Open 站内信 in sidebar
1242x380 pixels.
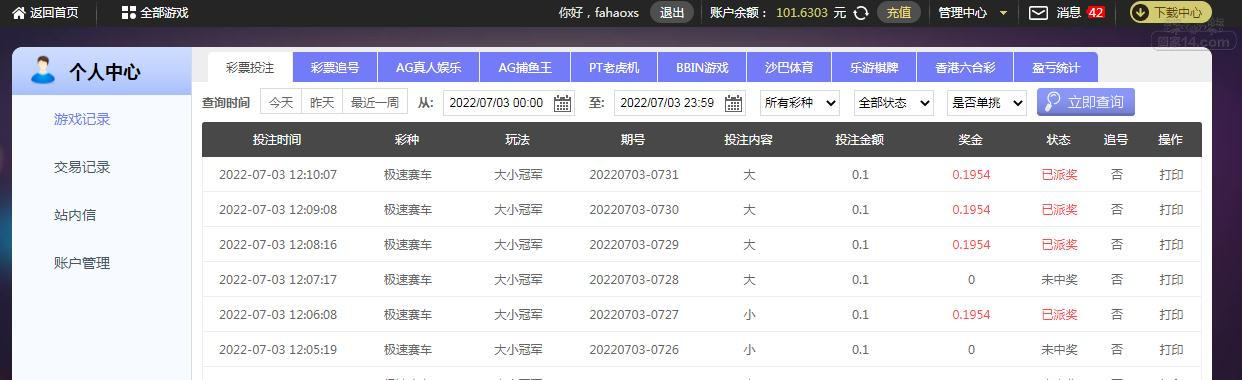tap(75, 215)
